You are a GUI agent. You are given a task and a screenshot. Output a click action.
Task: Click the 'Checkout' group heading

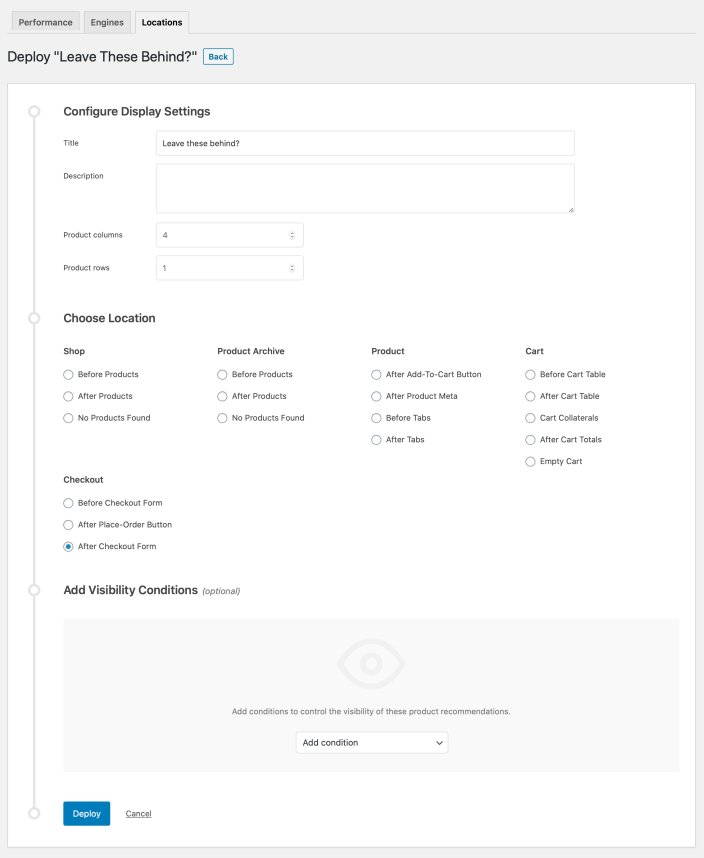pos(83,479)
